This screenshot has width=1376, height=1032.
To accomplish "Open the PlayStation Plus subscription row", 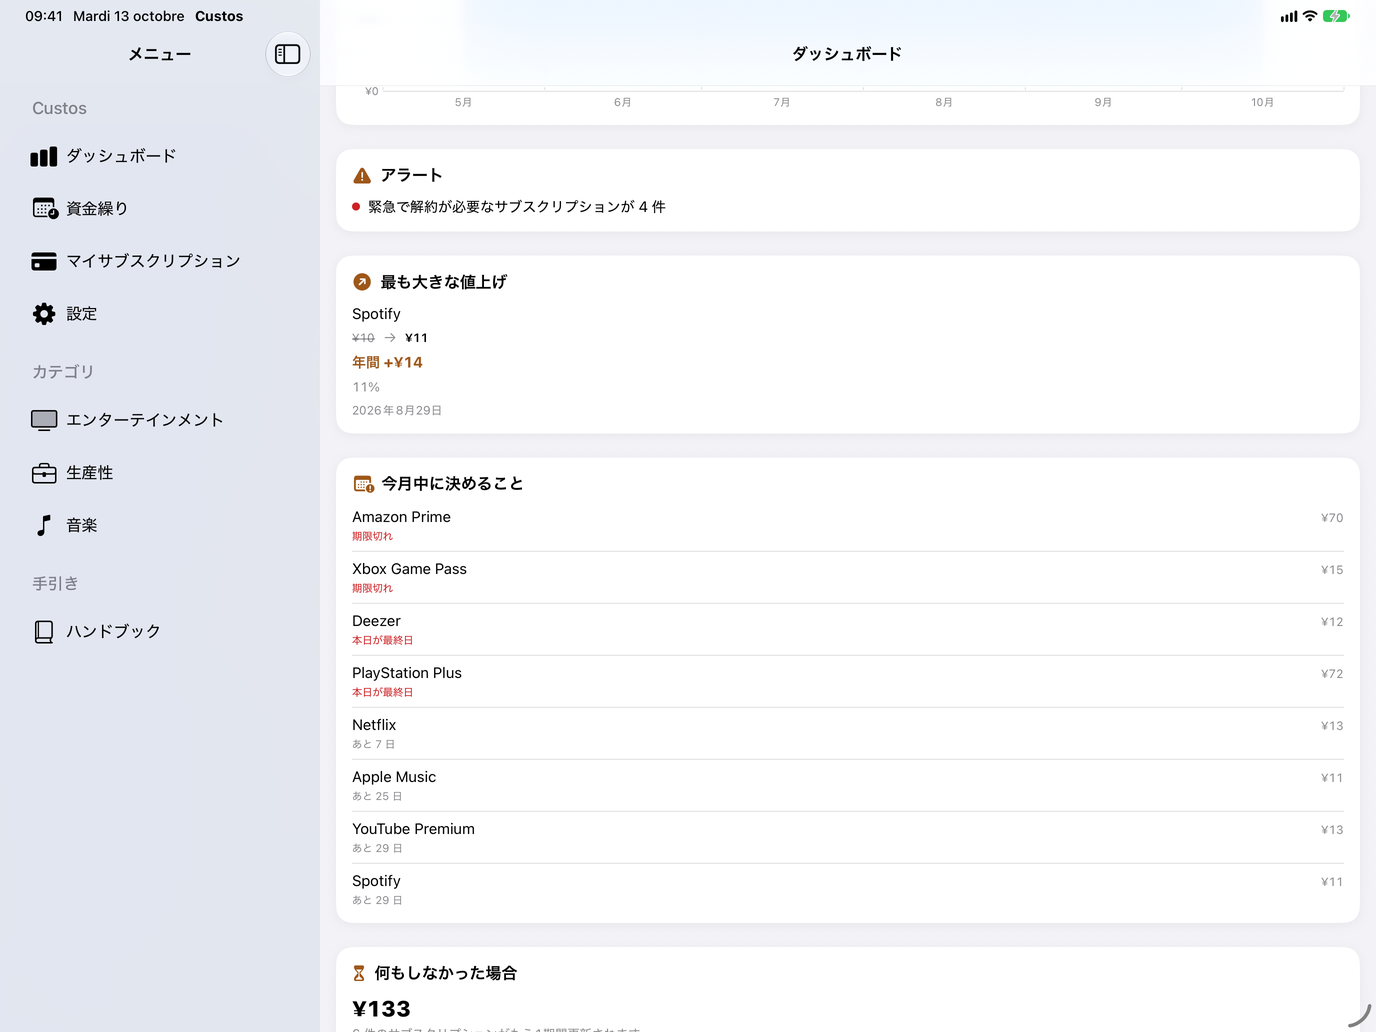I will click(848, 682).
